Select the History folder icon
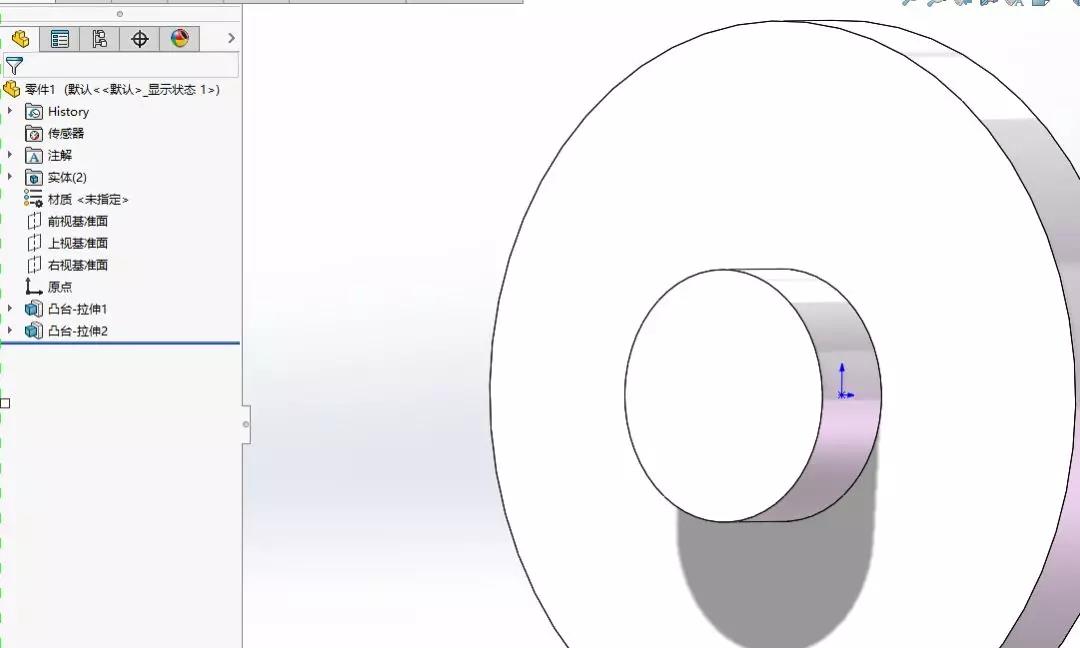Screen dimensions: 1080x648 [x=34, y=112]
